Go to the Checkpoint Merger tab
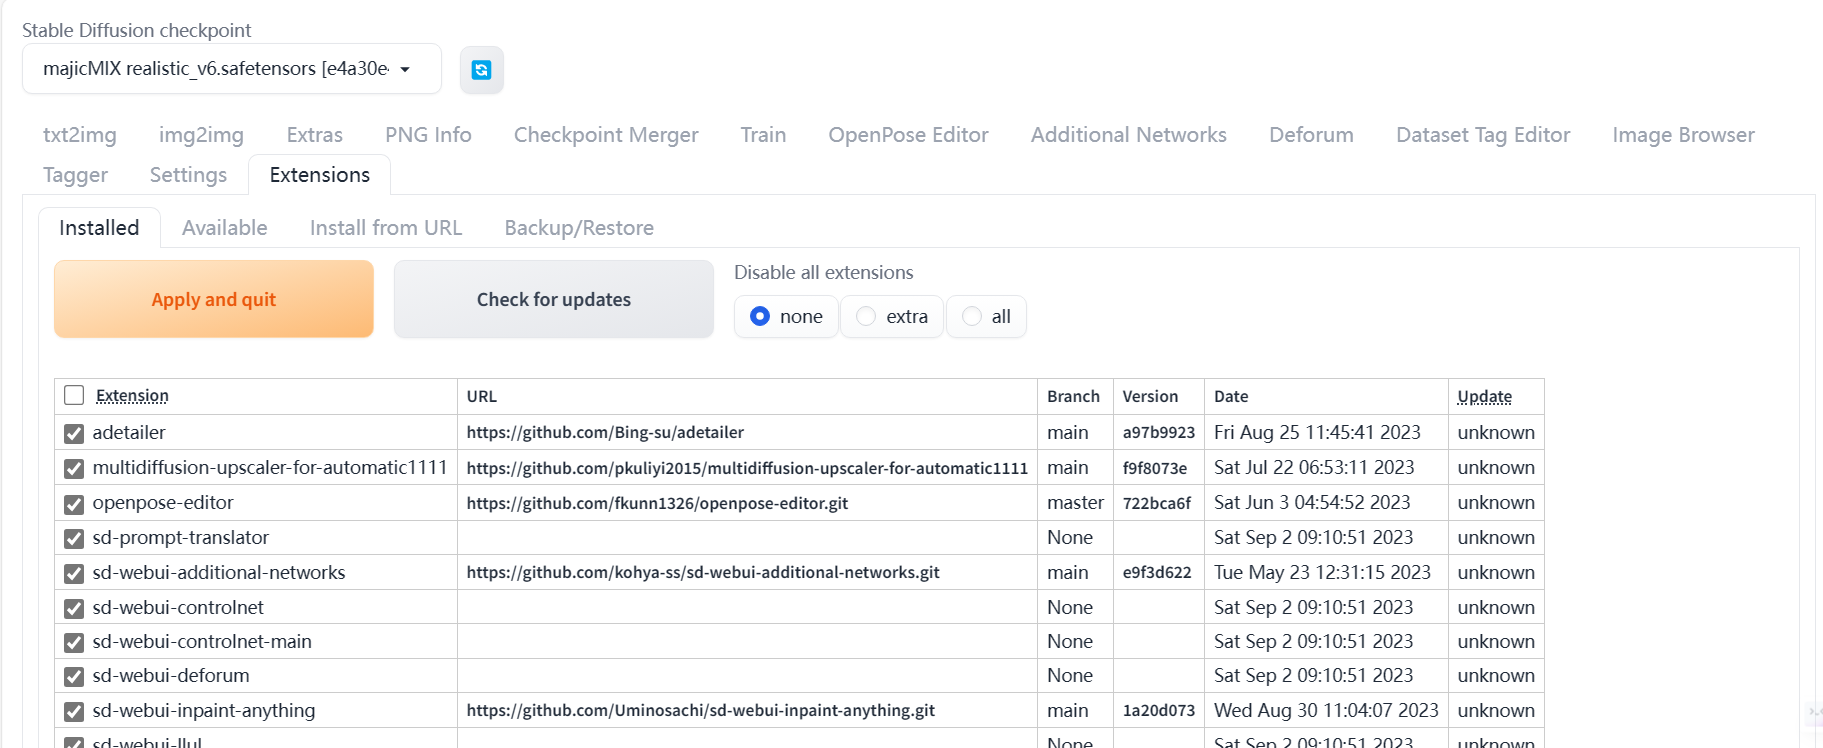This screenshot has height=748, width=1823. coord(606,135)
